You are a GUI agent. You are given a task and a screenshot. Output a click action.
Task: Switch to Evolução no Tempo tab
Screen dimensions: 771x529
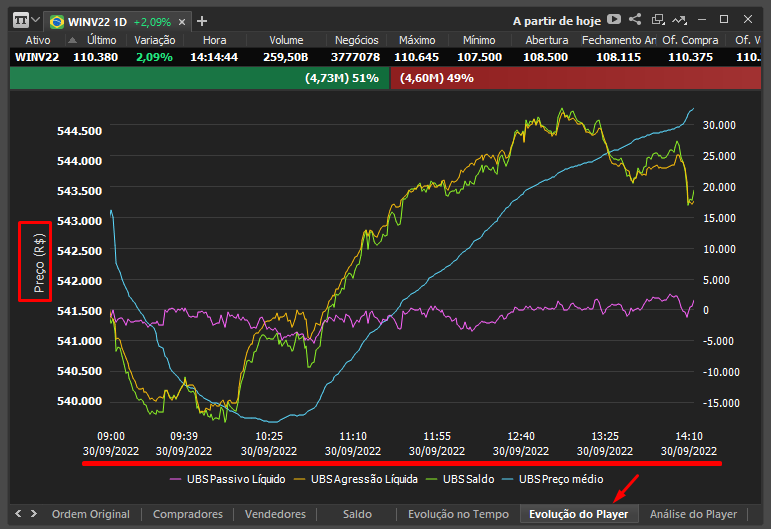(x=458, y=514)
